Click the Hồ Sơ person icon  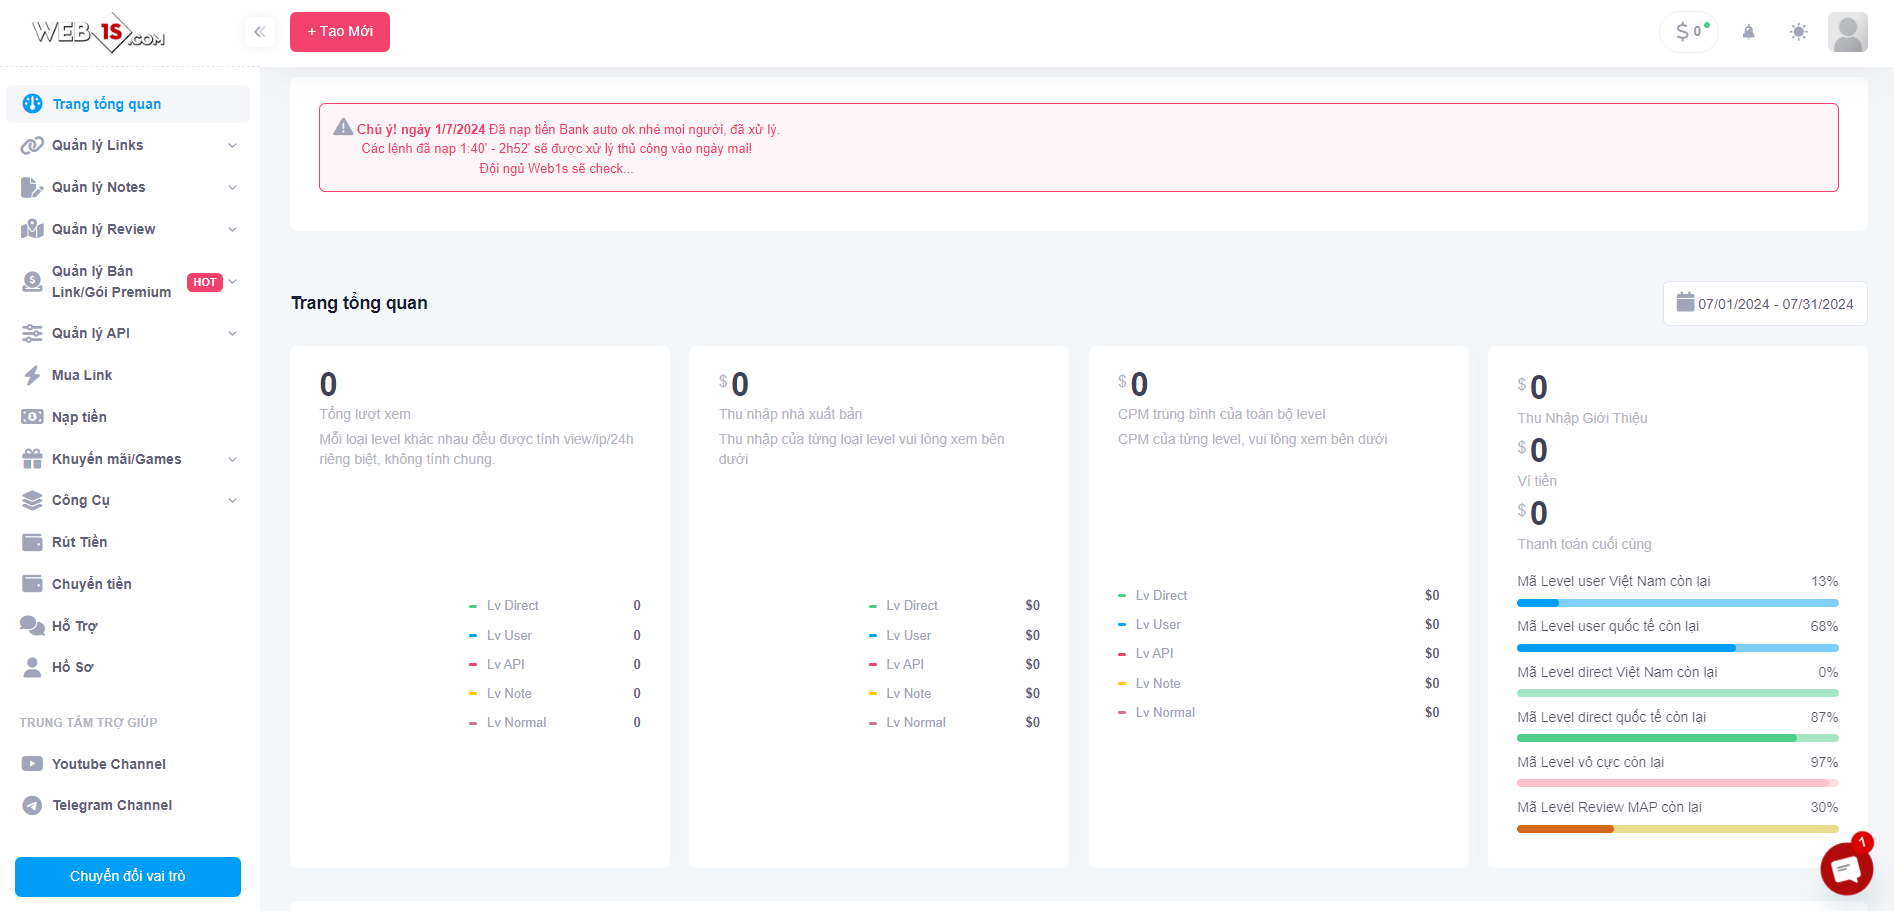point(32,667)
